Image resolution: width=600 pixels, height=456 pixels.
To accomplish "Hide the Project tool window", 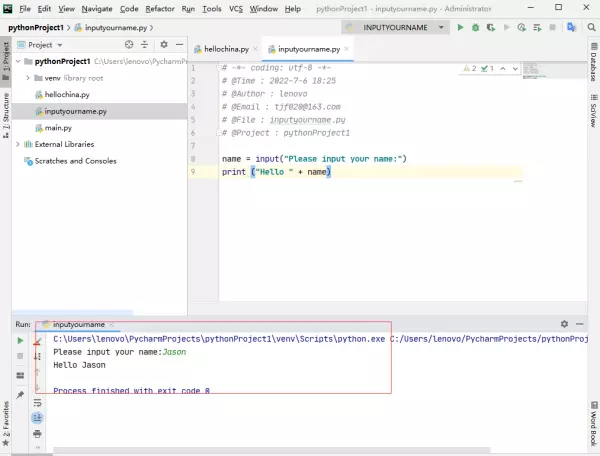I will tap(179, 45).
